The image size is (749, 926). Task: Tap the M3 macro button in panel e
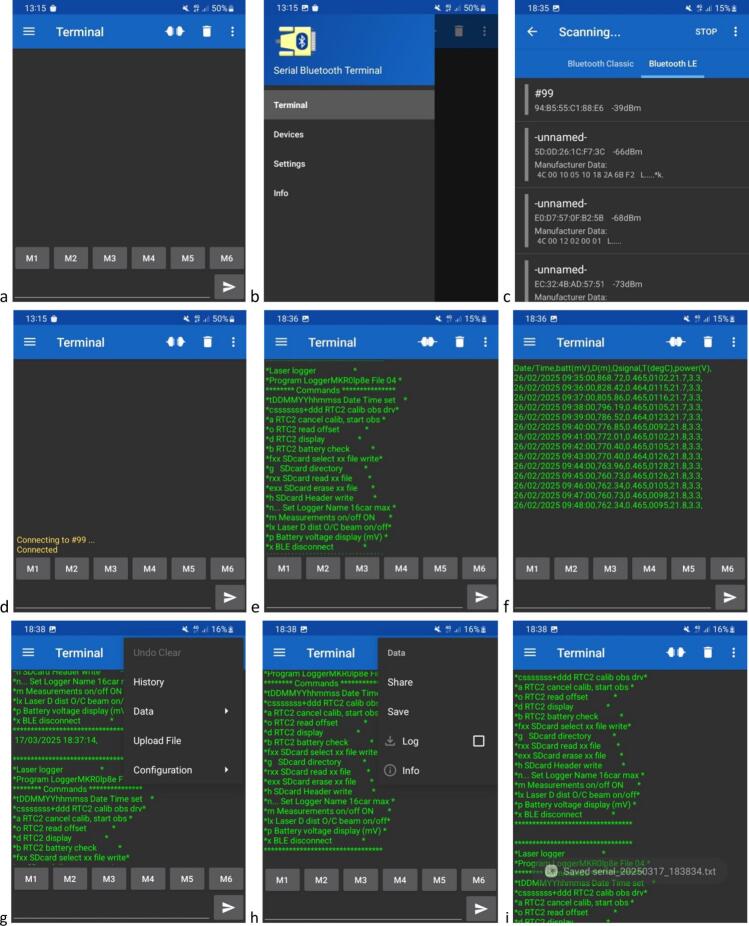click(x=362, y=568)
